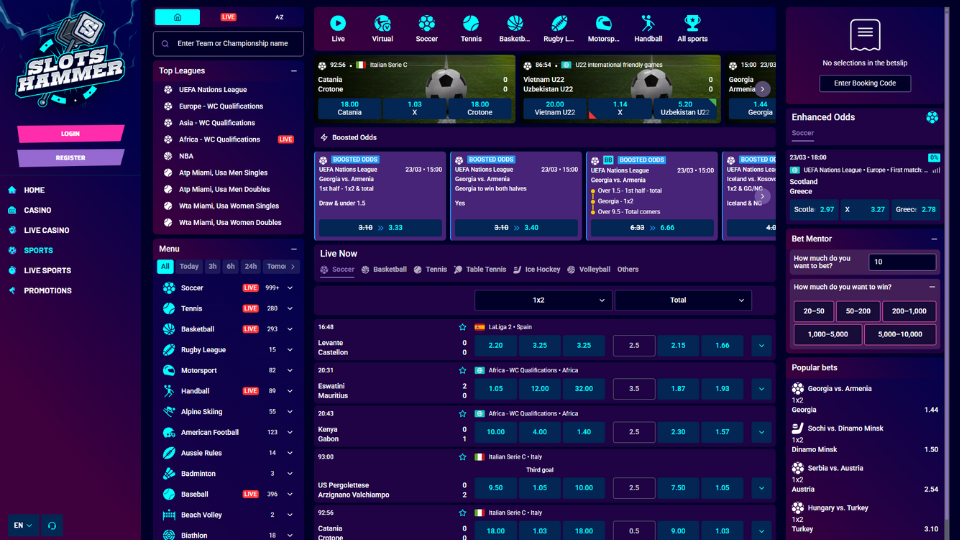This screenshot has width=960, height=540.
Task: Click the REGISTER button
Action: pyautogui.click(x=70, y=158)
